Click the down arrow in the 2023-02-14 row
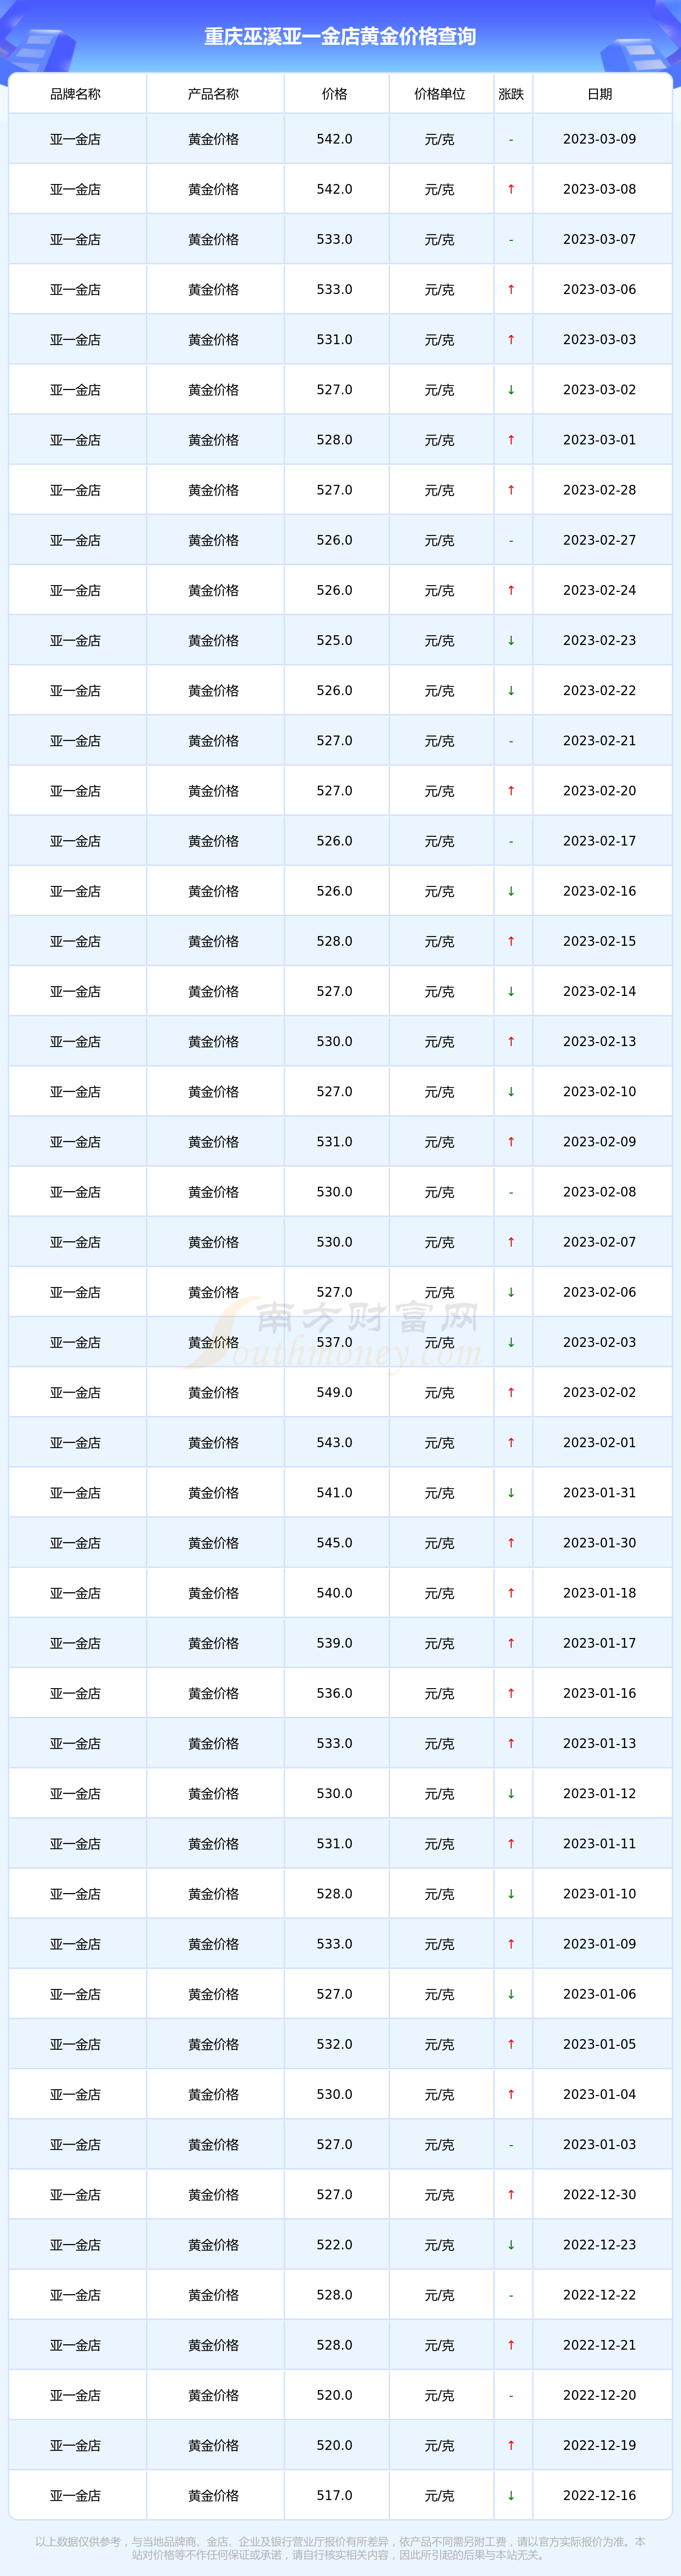 click(x=511, y=991)
